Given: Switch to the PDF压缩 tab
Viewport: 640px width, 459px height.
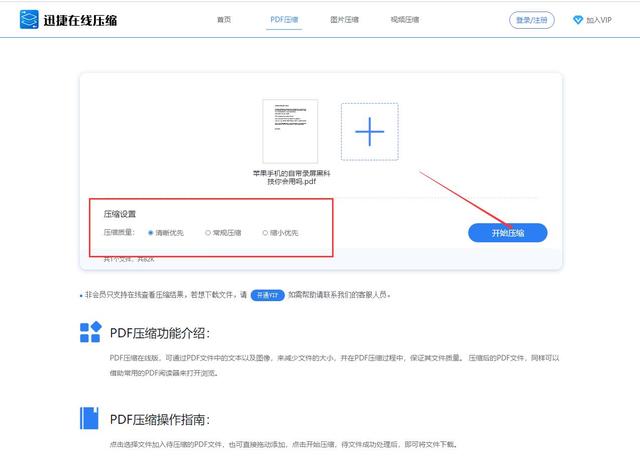Looking at the screenshot, I should click(284, 20).
